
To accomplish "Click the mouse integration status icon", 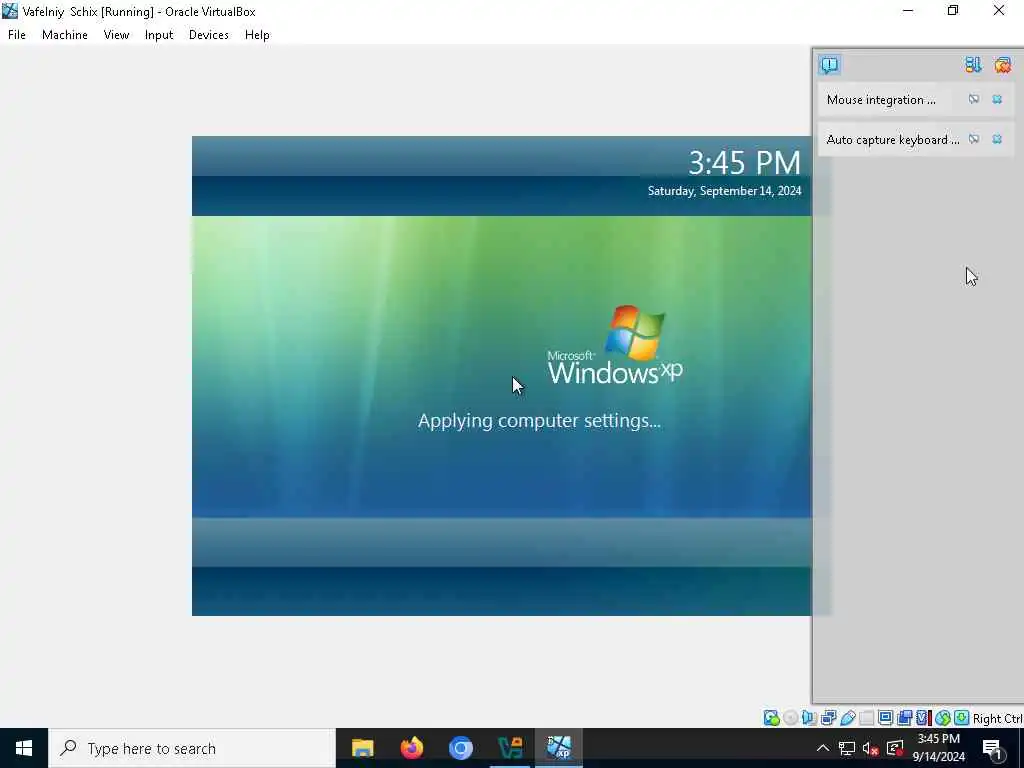I will pos(942,718).
